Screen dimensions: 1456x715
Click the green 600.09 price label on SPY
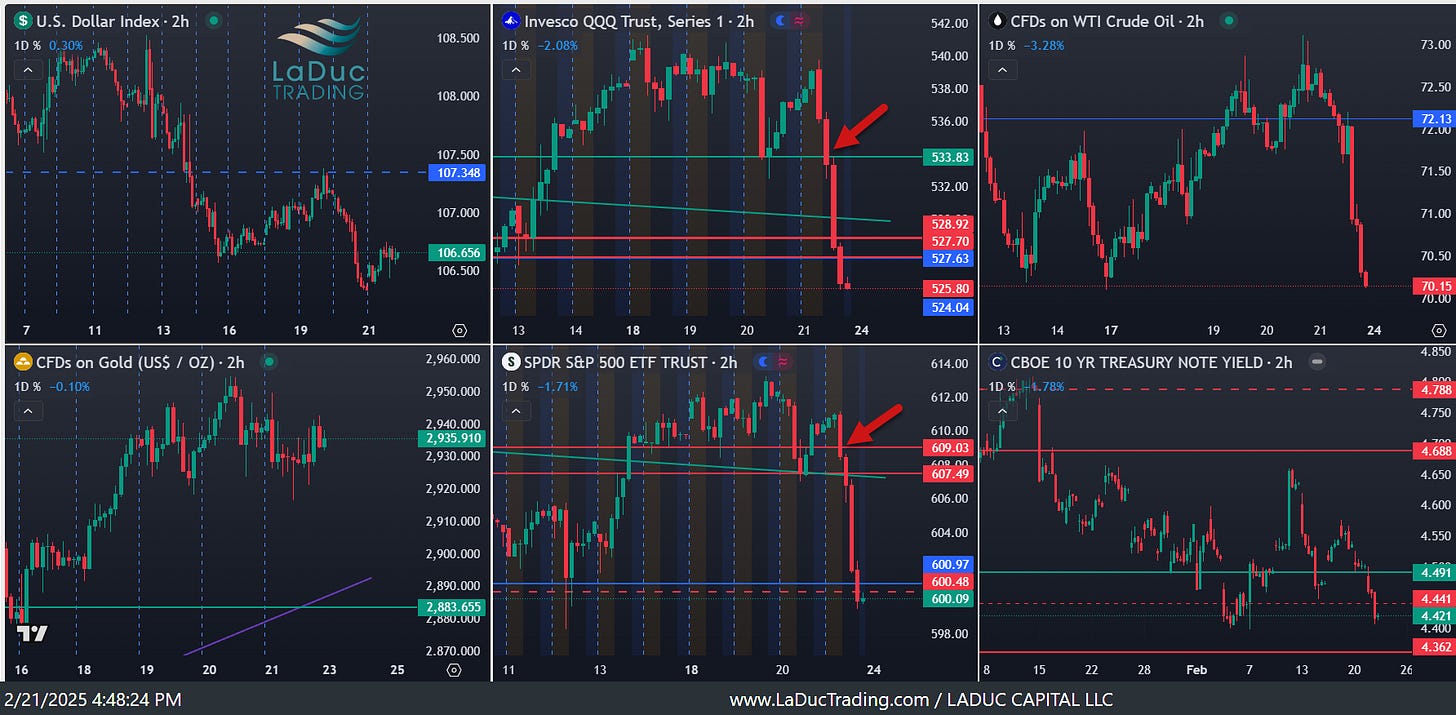pos(947,599)
